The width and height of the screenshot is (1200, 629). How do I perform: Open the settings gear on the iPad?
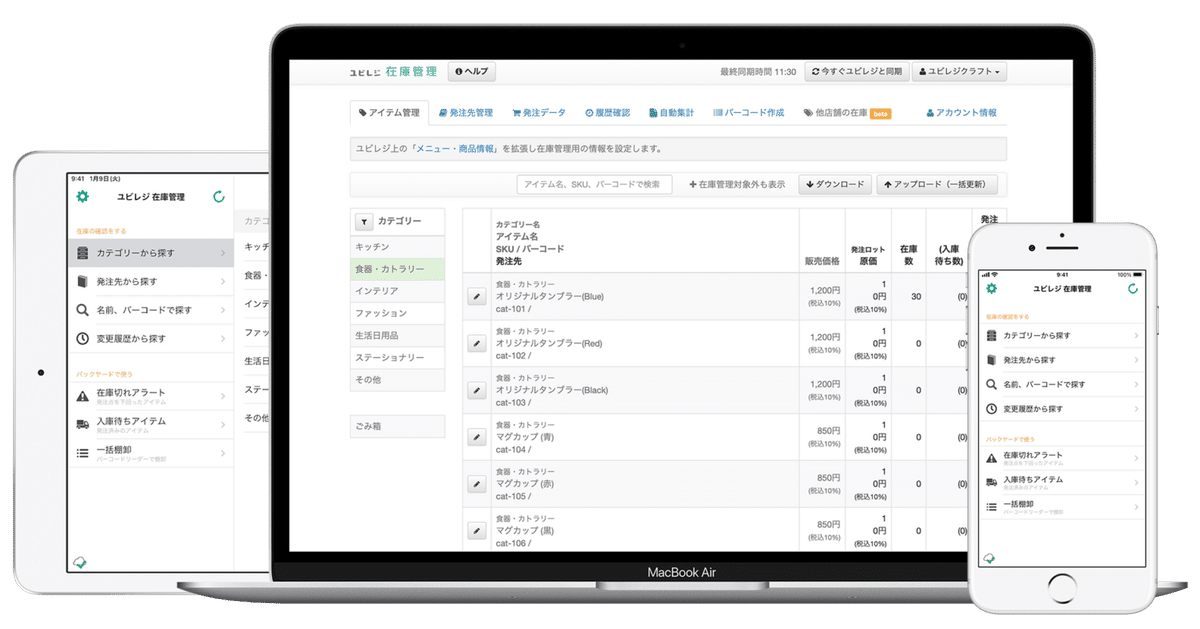83,197
